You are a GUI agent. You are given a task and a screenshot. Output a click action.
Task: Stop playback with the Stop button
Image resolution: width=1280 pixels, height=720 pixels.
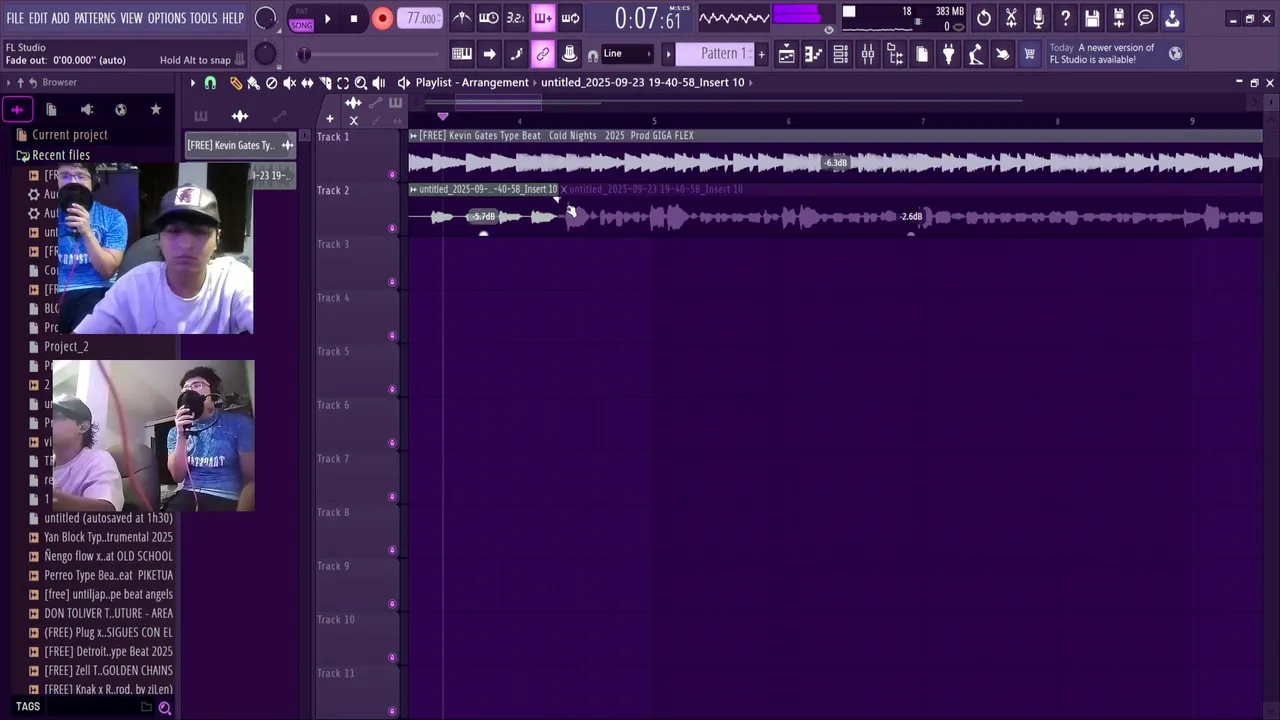(354, 18)
